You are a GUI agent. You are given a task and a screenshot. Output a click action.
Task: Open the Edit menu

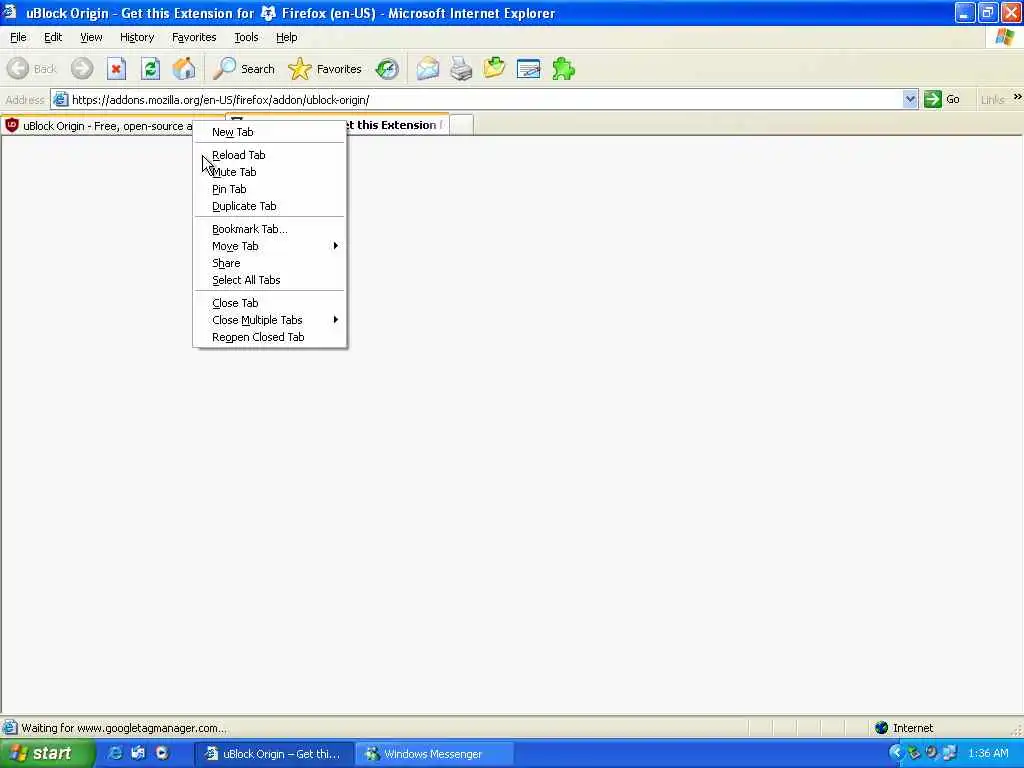(53, 37)
